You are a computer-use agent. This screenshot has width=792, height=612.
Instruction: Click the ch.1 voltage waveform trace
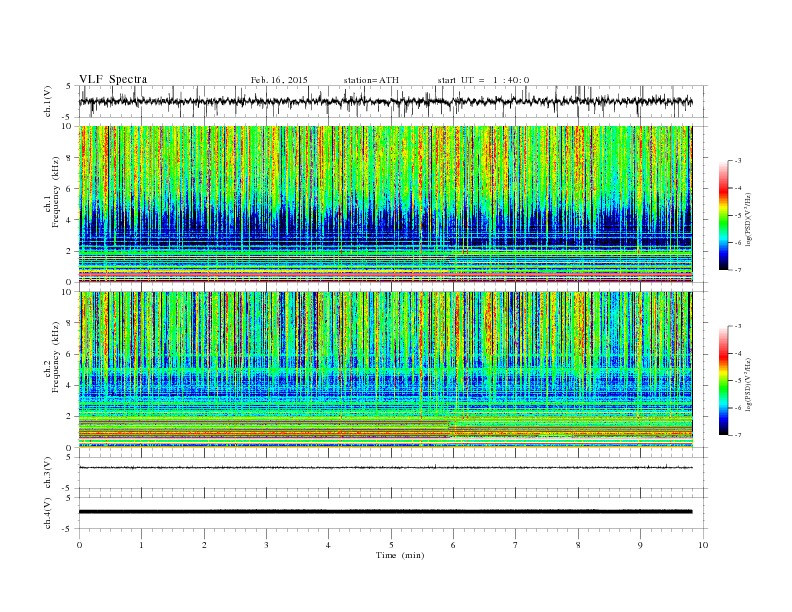click(386, 101)
